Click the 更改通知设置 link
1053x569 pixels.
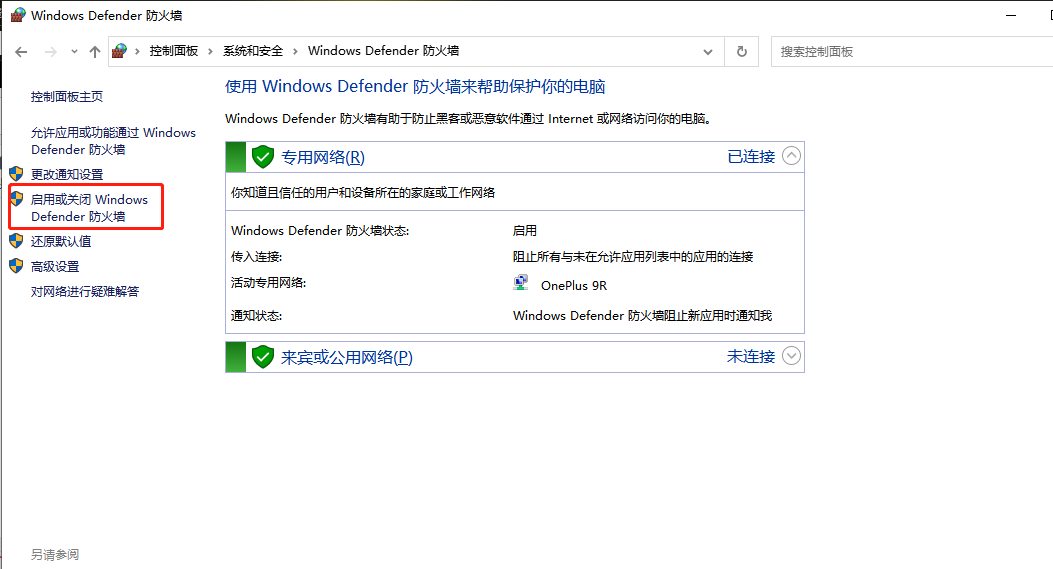[67, 175]
